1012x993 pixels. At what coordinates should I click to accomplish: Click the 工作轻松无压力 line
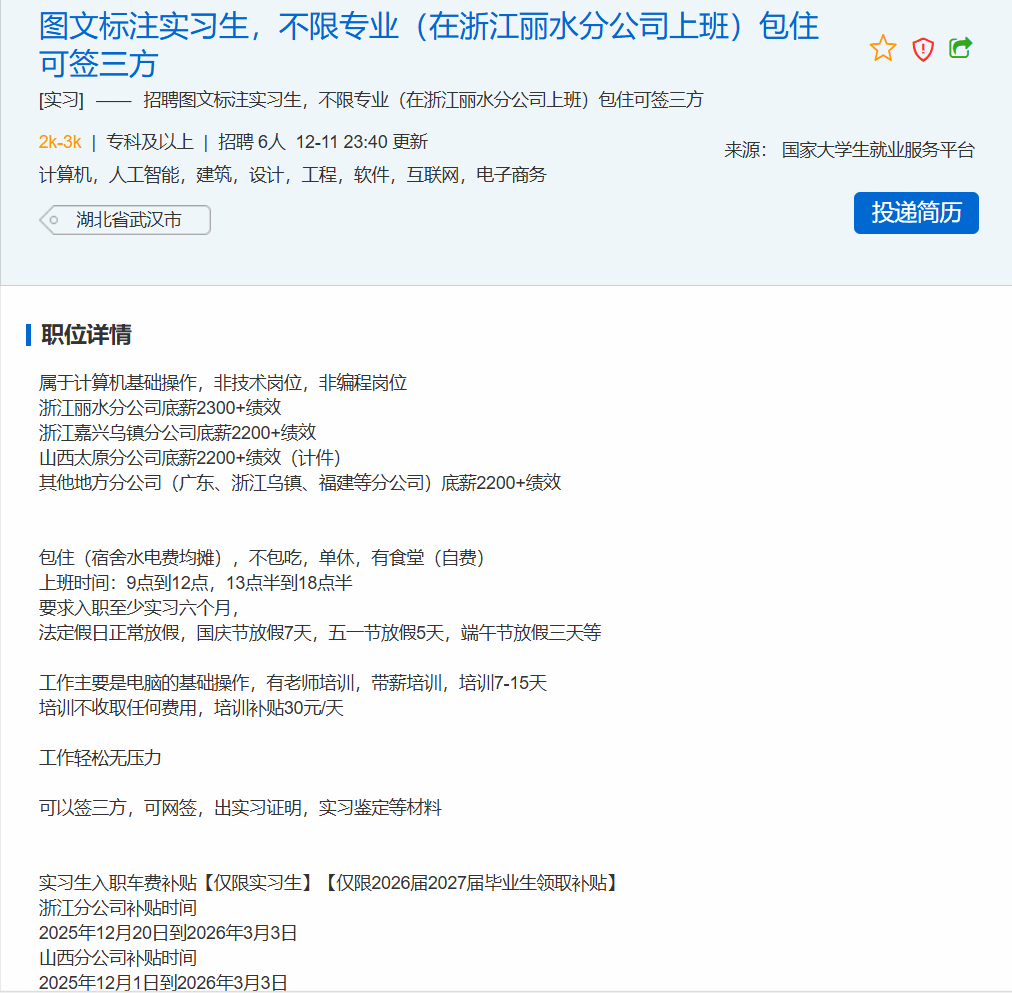coord(100,758)
